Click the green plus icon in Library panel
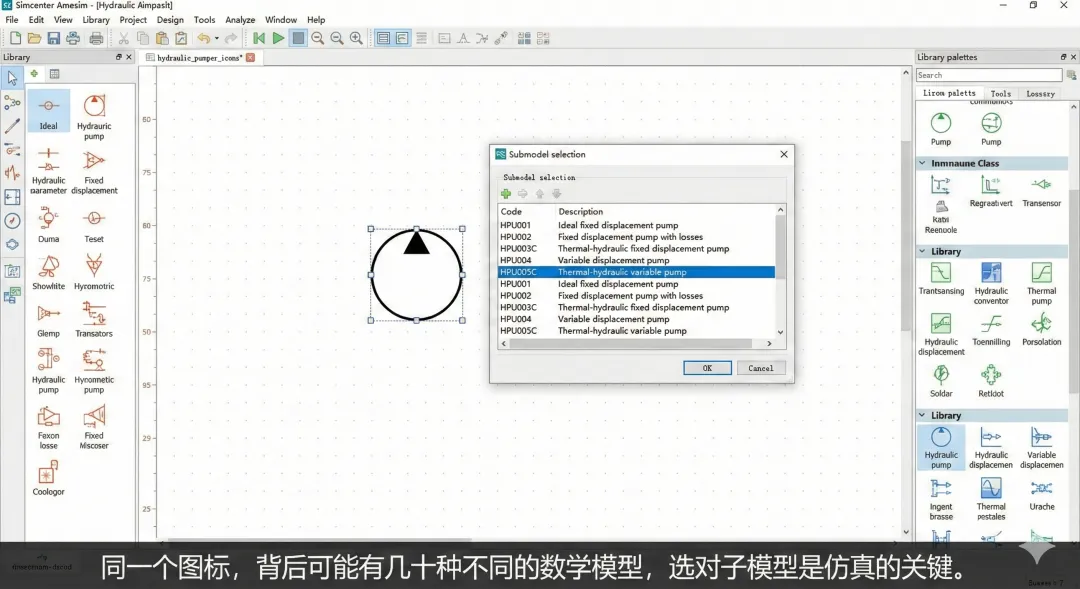This screenshot has height=589, width=1080. click(x=34, y=74)
